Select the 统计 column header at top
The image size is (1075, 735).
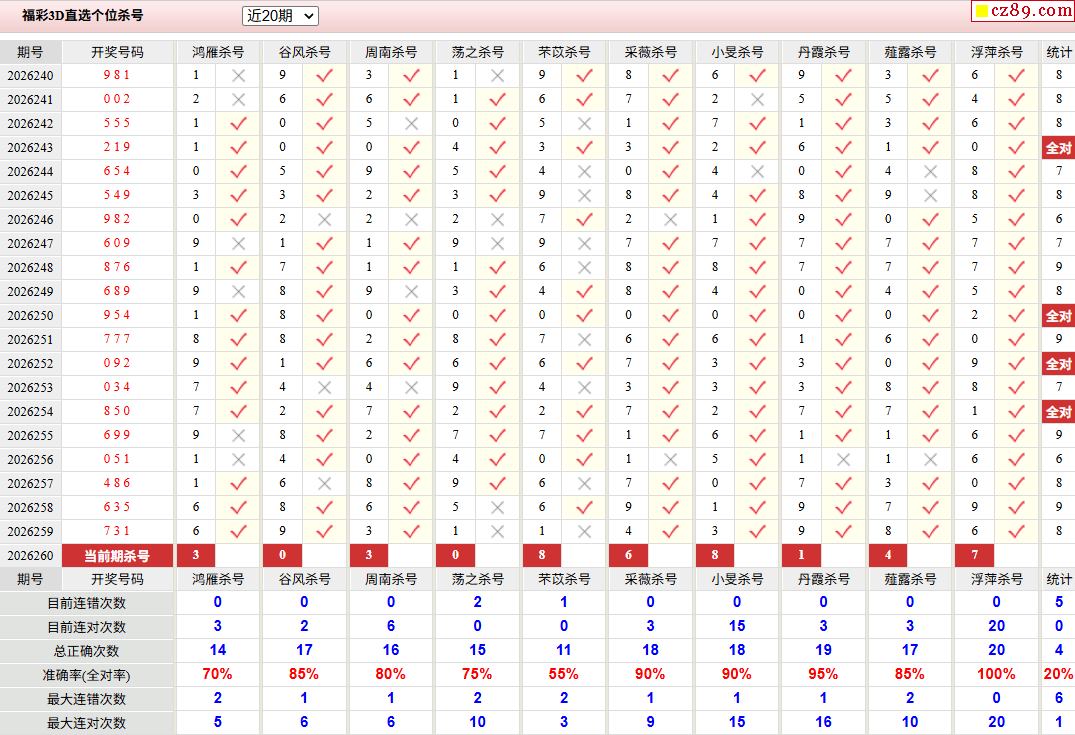coord(1059,52)
